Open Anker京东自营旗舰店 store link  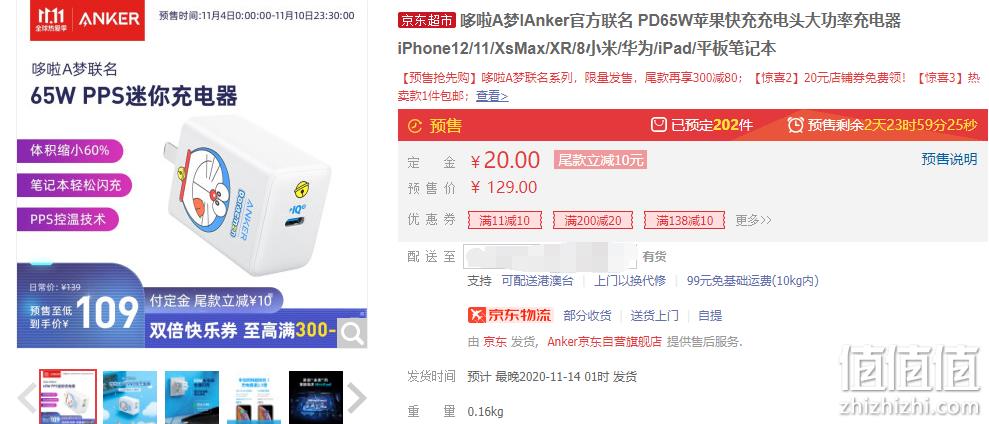tap(604, 342)
